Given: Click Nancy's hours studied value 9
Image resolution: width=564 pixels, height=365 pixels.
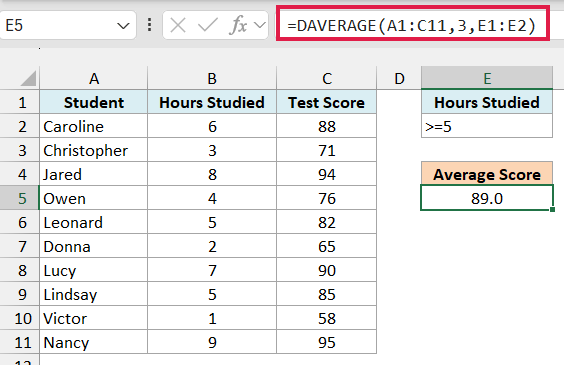Looking at the screenshot, I should click(x=212, y=343).
